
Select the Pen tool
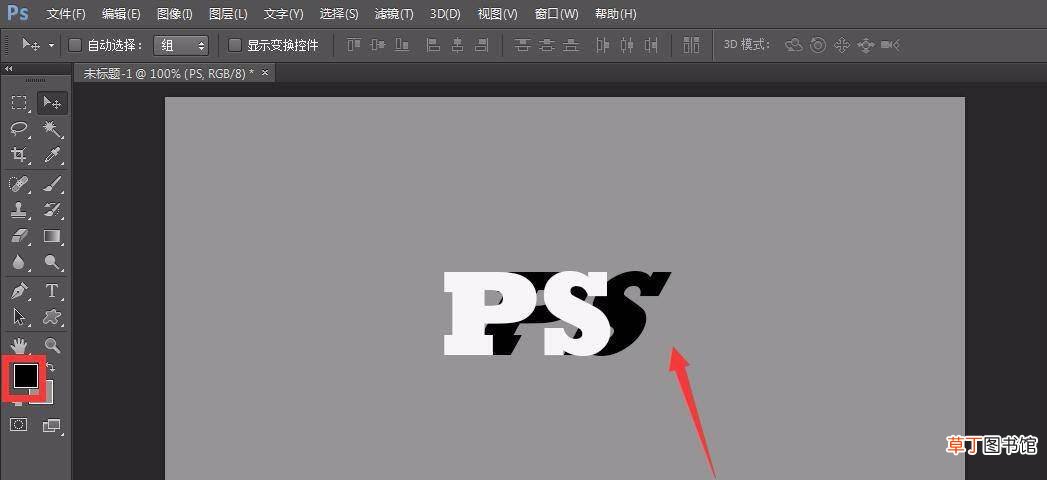coord(19,290)
